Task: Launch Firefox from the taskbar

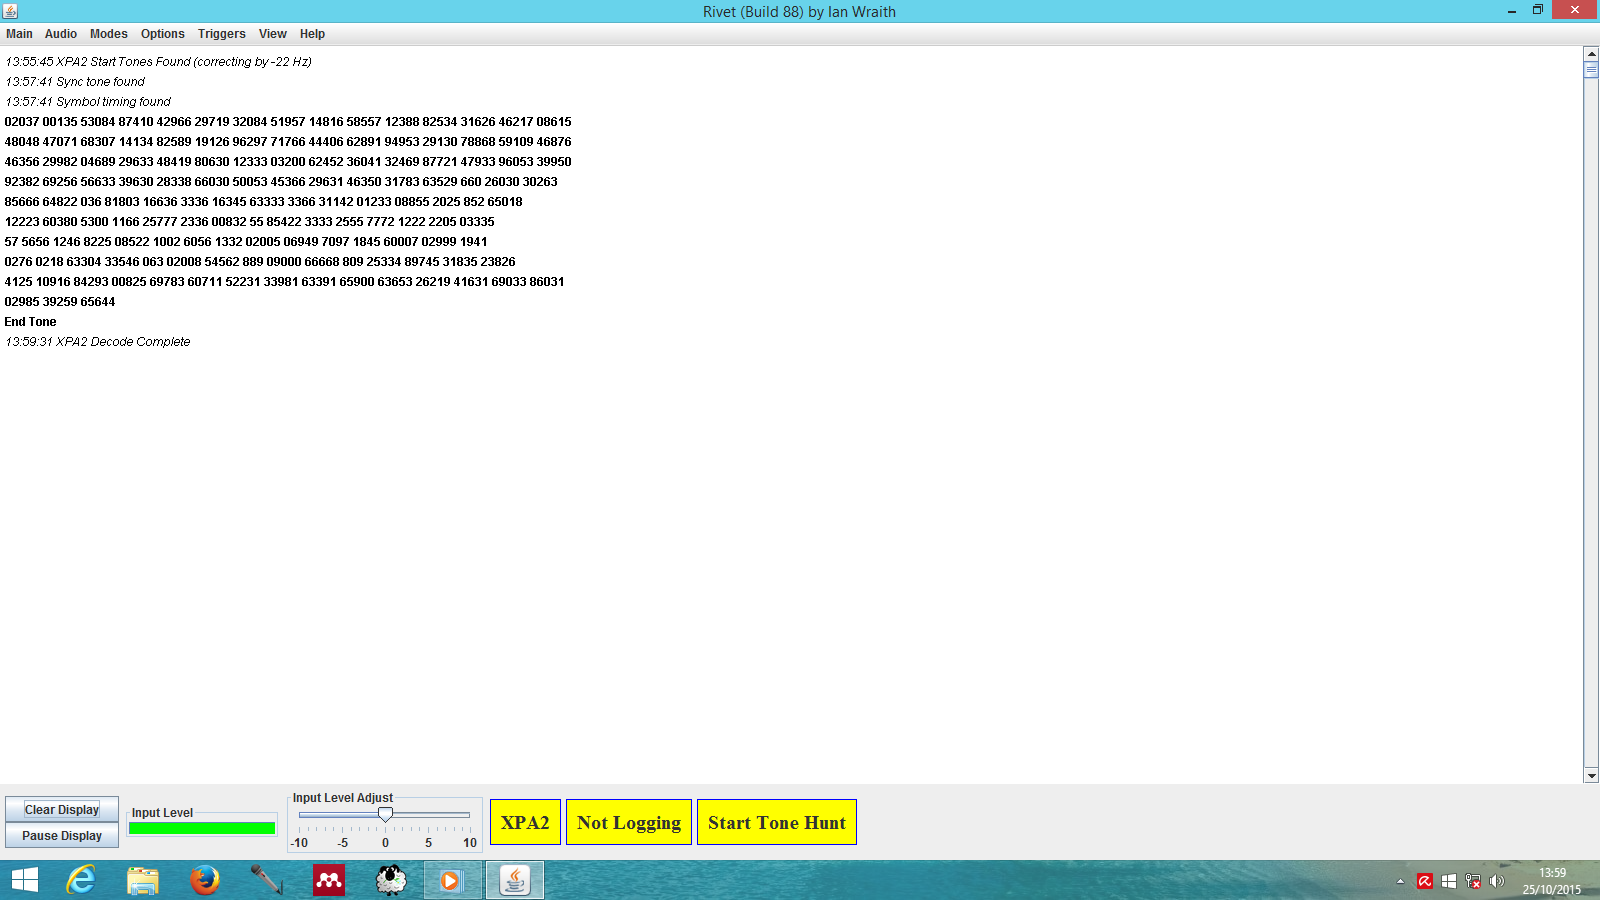Action: click(x=205, y=880)
